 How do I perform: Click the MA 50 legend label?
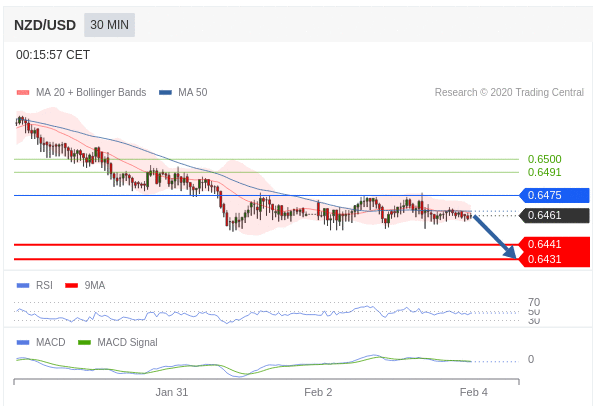click(192, 92)
